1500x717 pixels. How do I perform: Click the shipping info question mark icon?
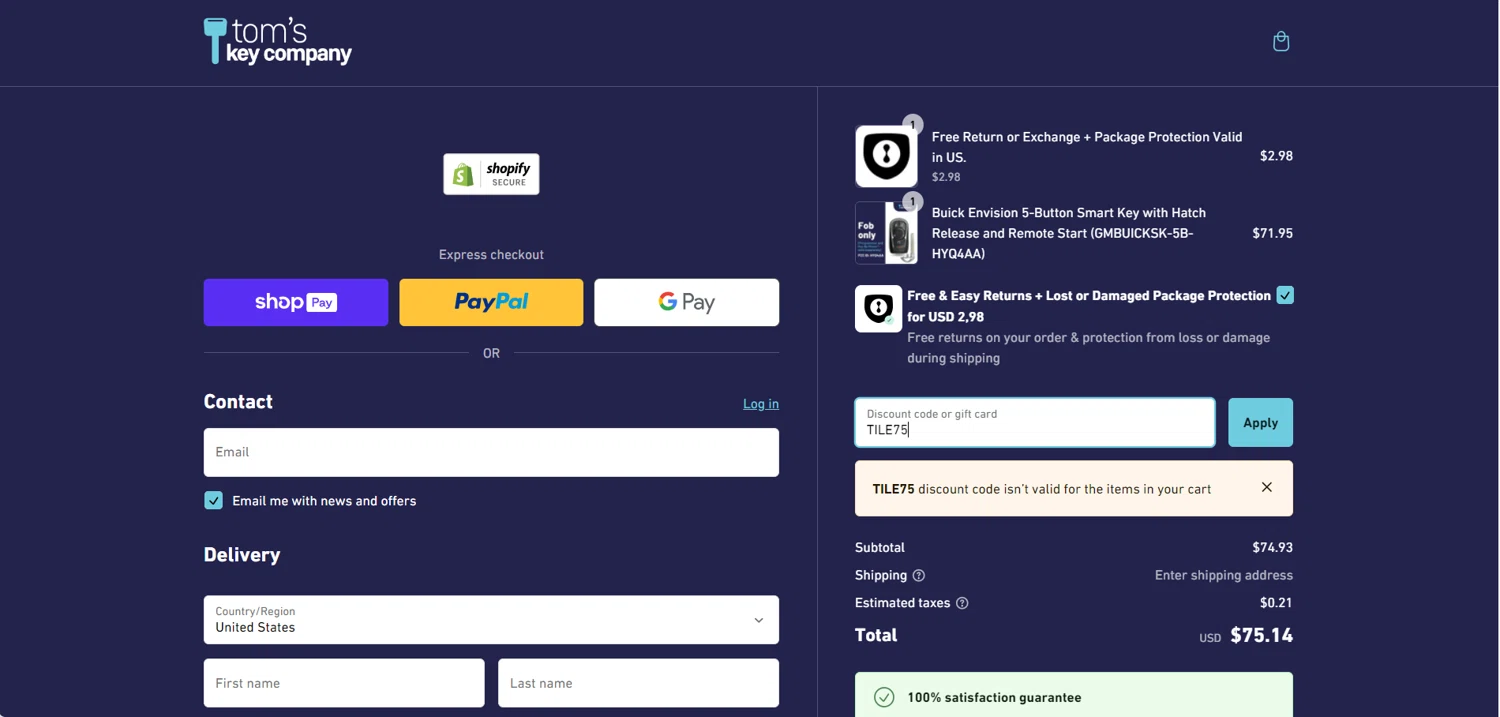(919, 576)
